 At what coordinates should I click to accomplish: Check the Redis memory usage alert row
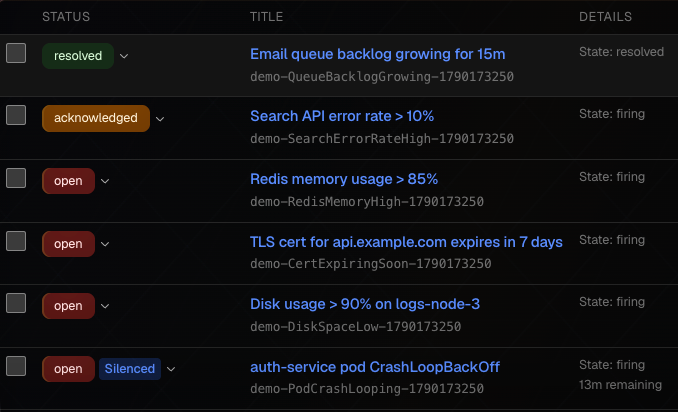(16, 178)
